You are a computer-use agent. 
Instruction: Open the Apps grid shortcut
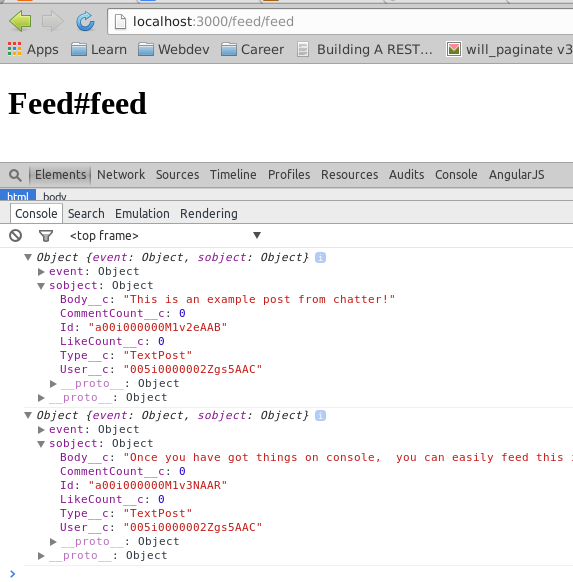(x=33, y=49)
